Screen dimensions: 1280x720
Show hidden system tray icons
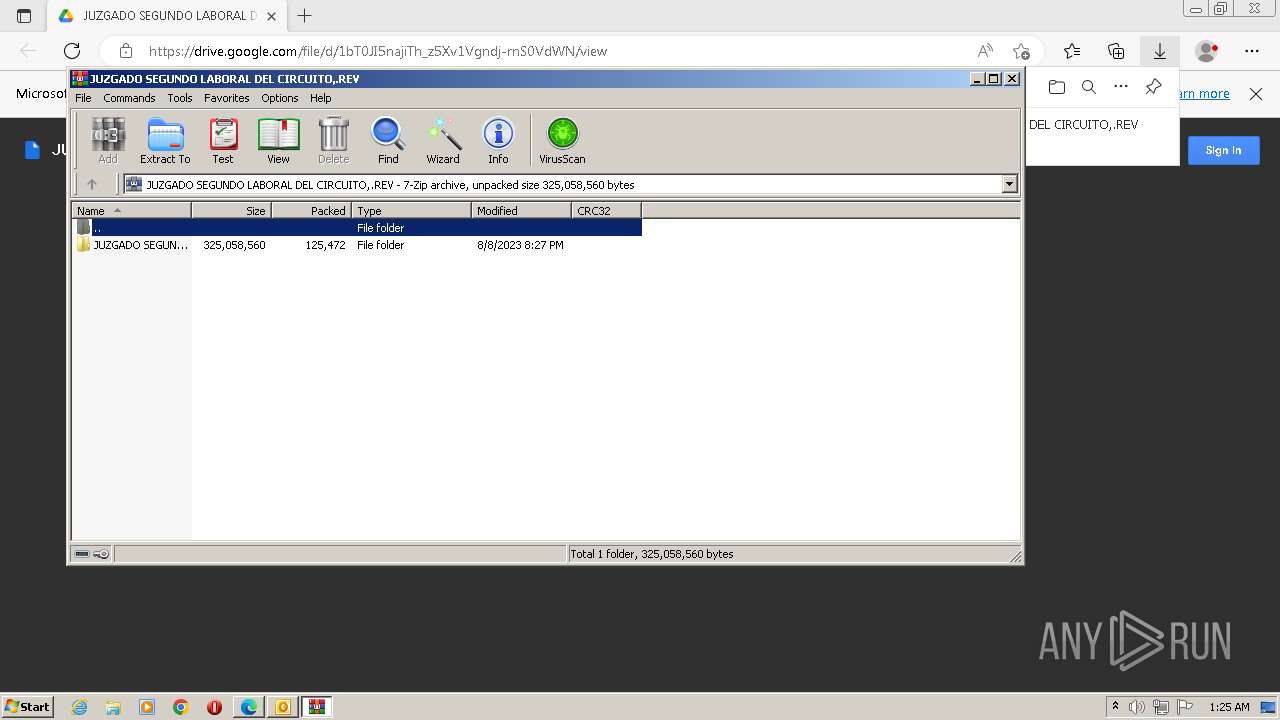coord(1115,707)
